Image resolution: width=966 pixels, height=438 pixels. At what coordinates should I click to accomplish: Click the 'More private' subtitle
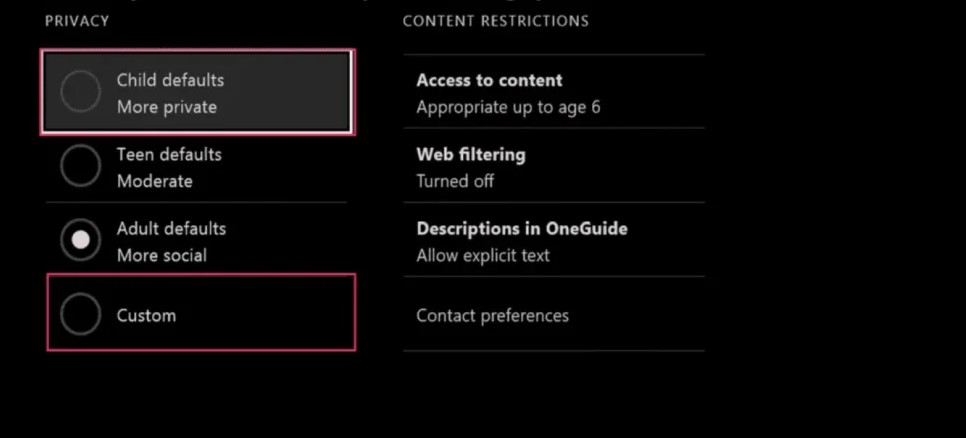coord(166,107)
